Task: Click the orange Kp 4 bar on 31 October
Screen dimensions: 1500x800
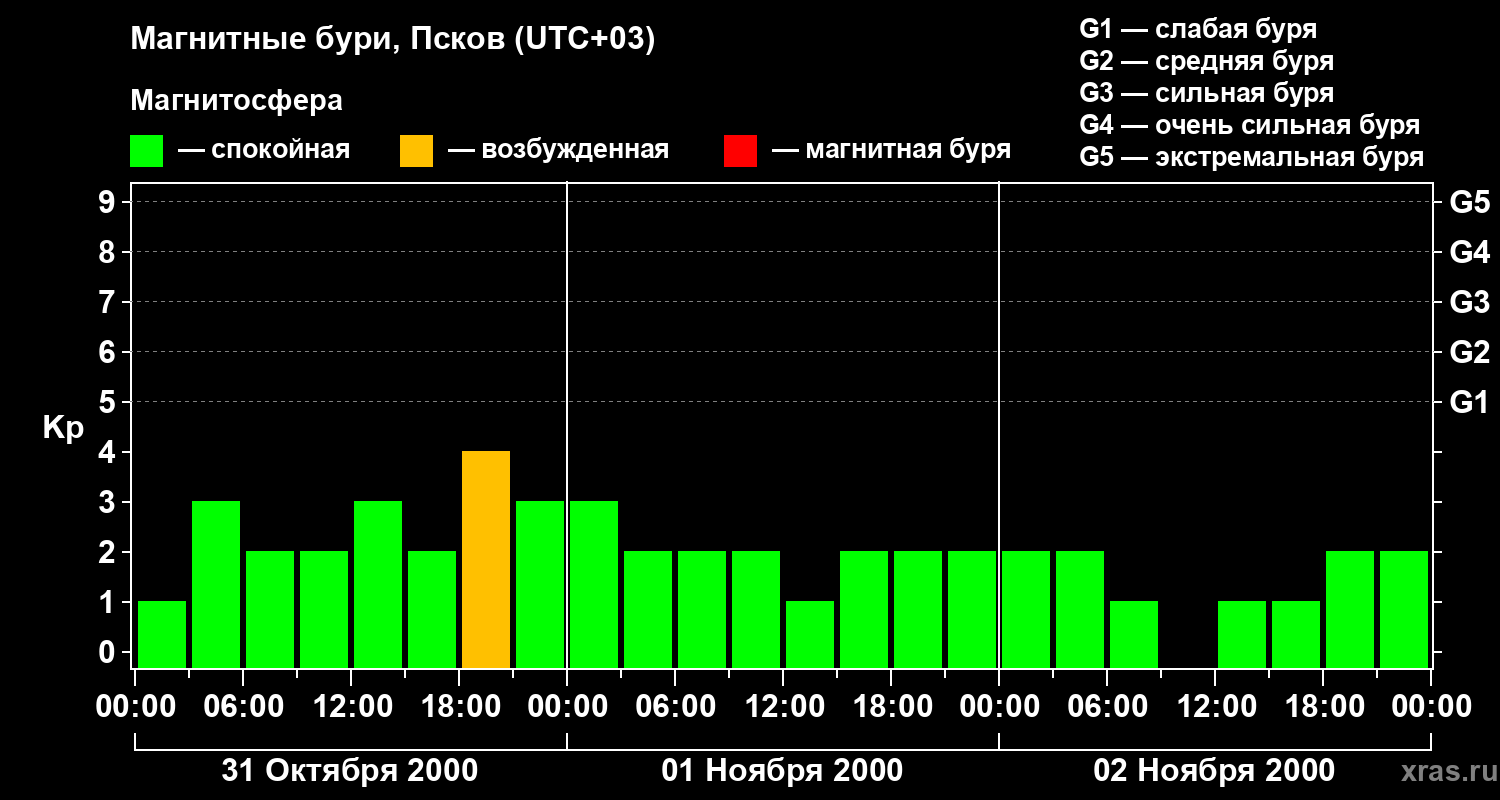Action: [486, 560]
